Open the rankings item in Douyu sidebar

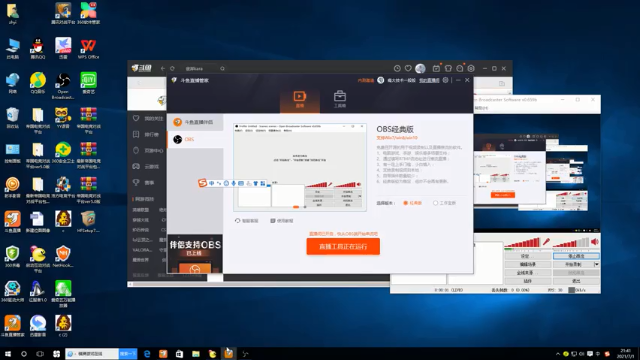147,134
